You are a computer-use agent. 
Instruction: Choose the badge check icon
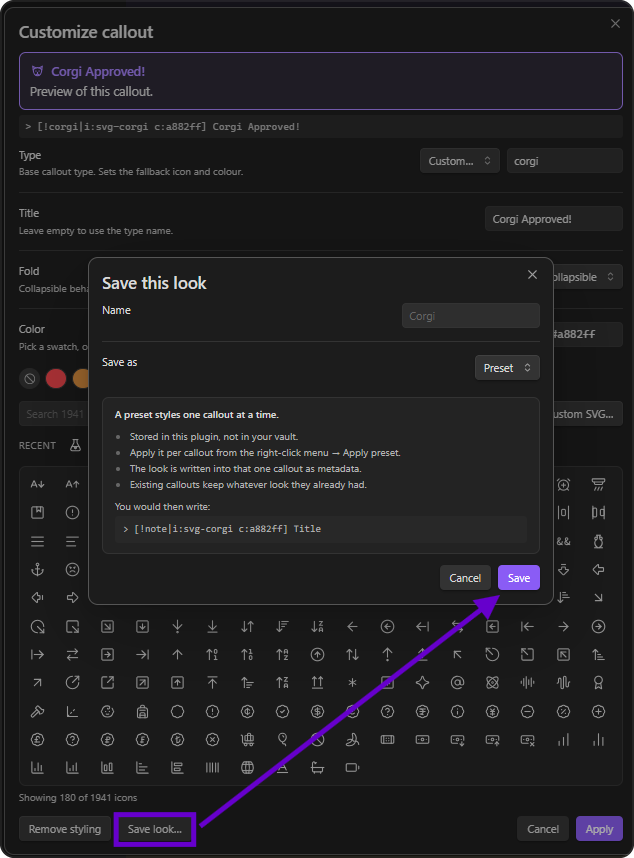282,711
